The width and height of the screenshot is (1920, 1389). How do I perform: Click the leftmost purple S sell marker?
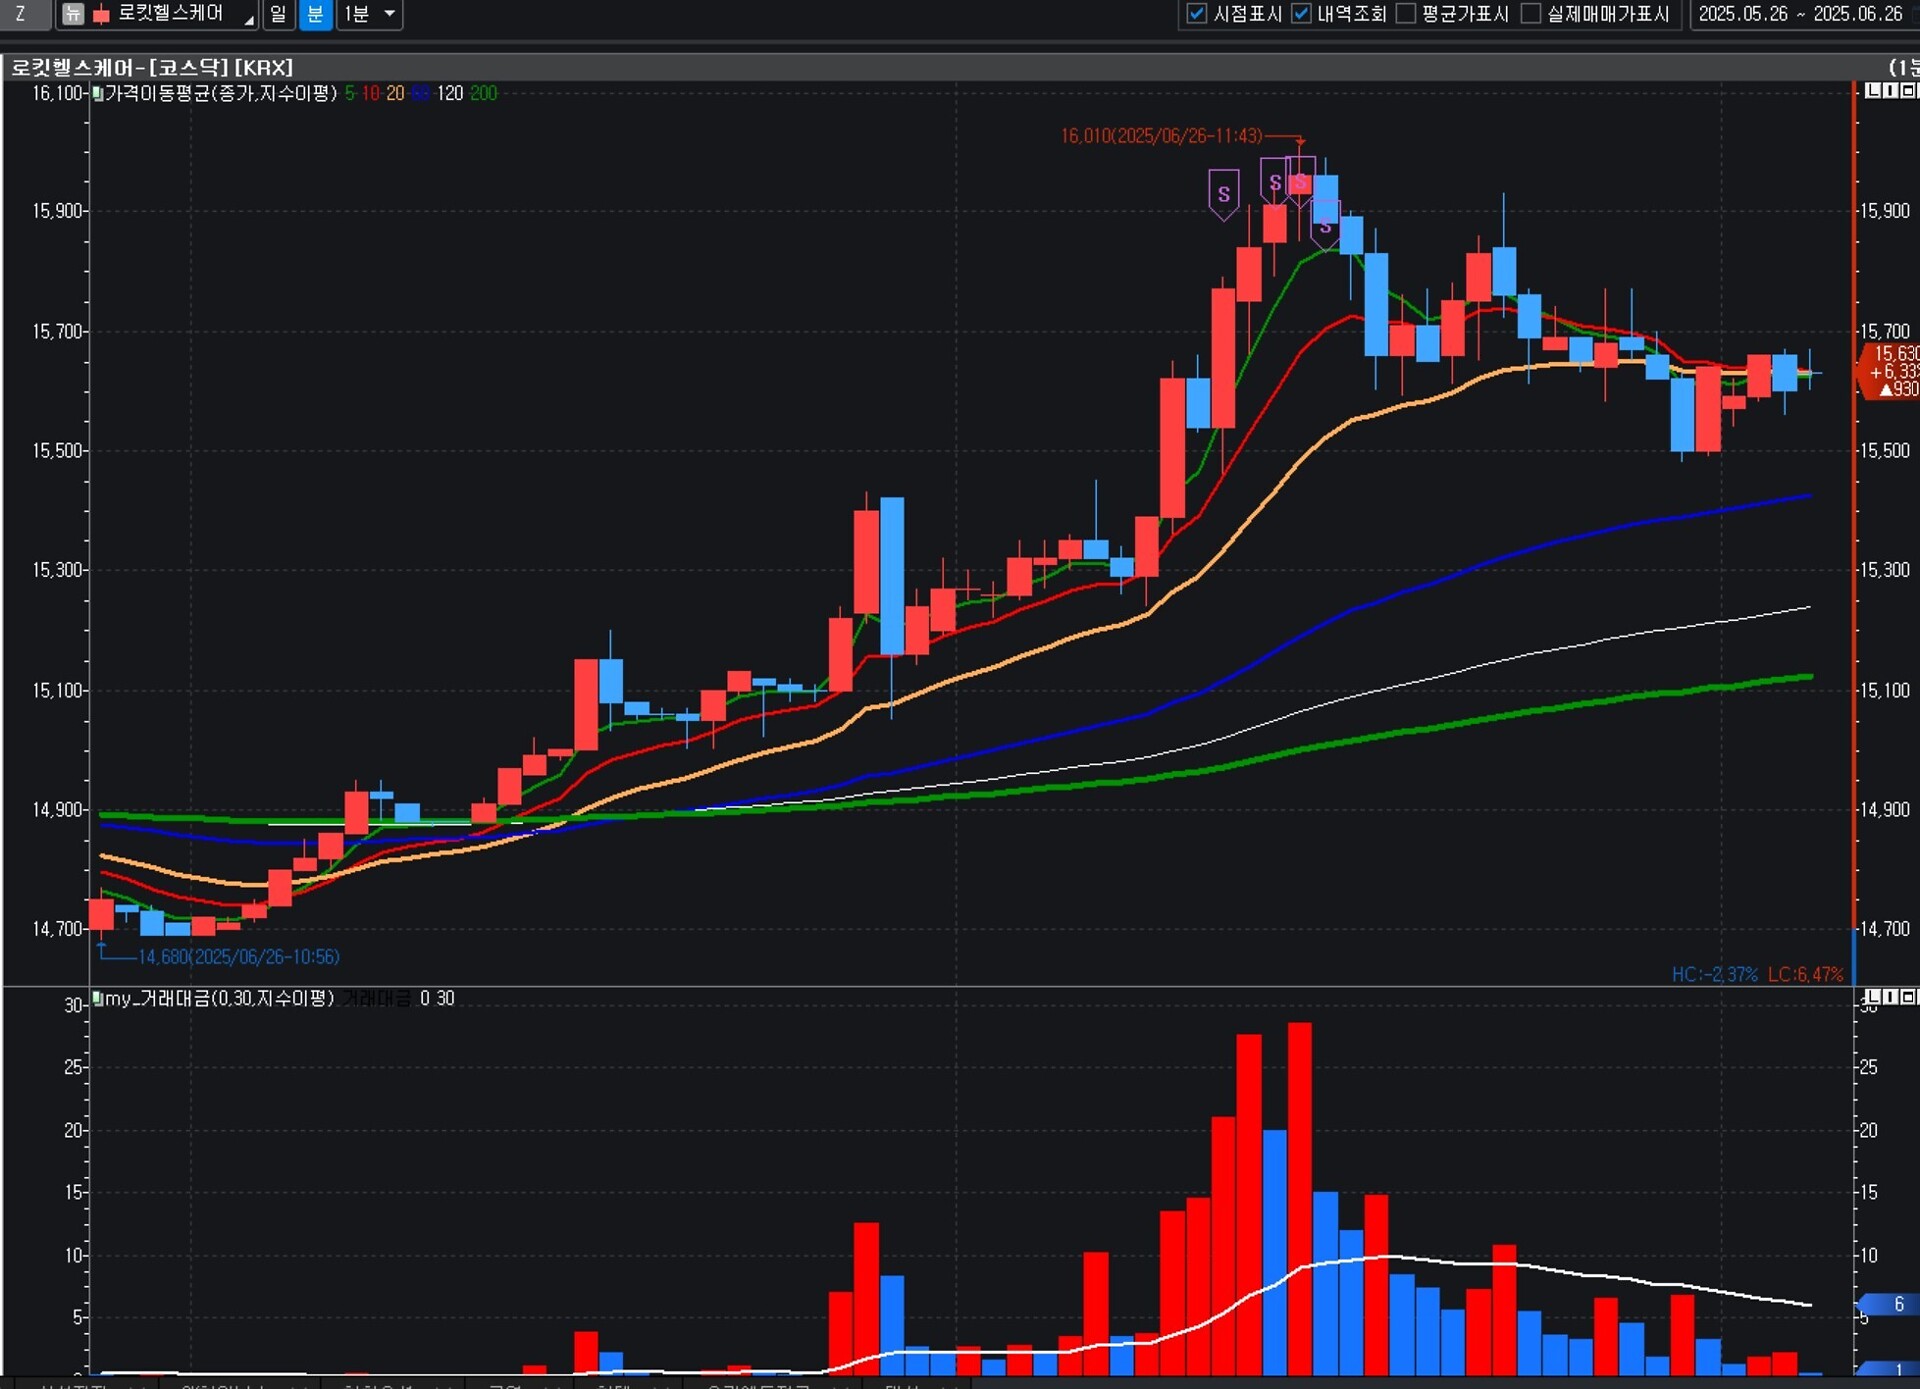1223,193
